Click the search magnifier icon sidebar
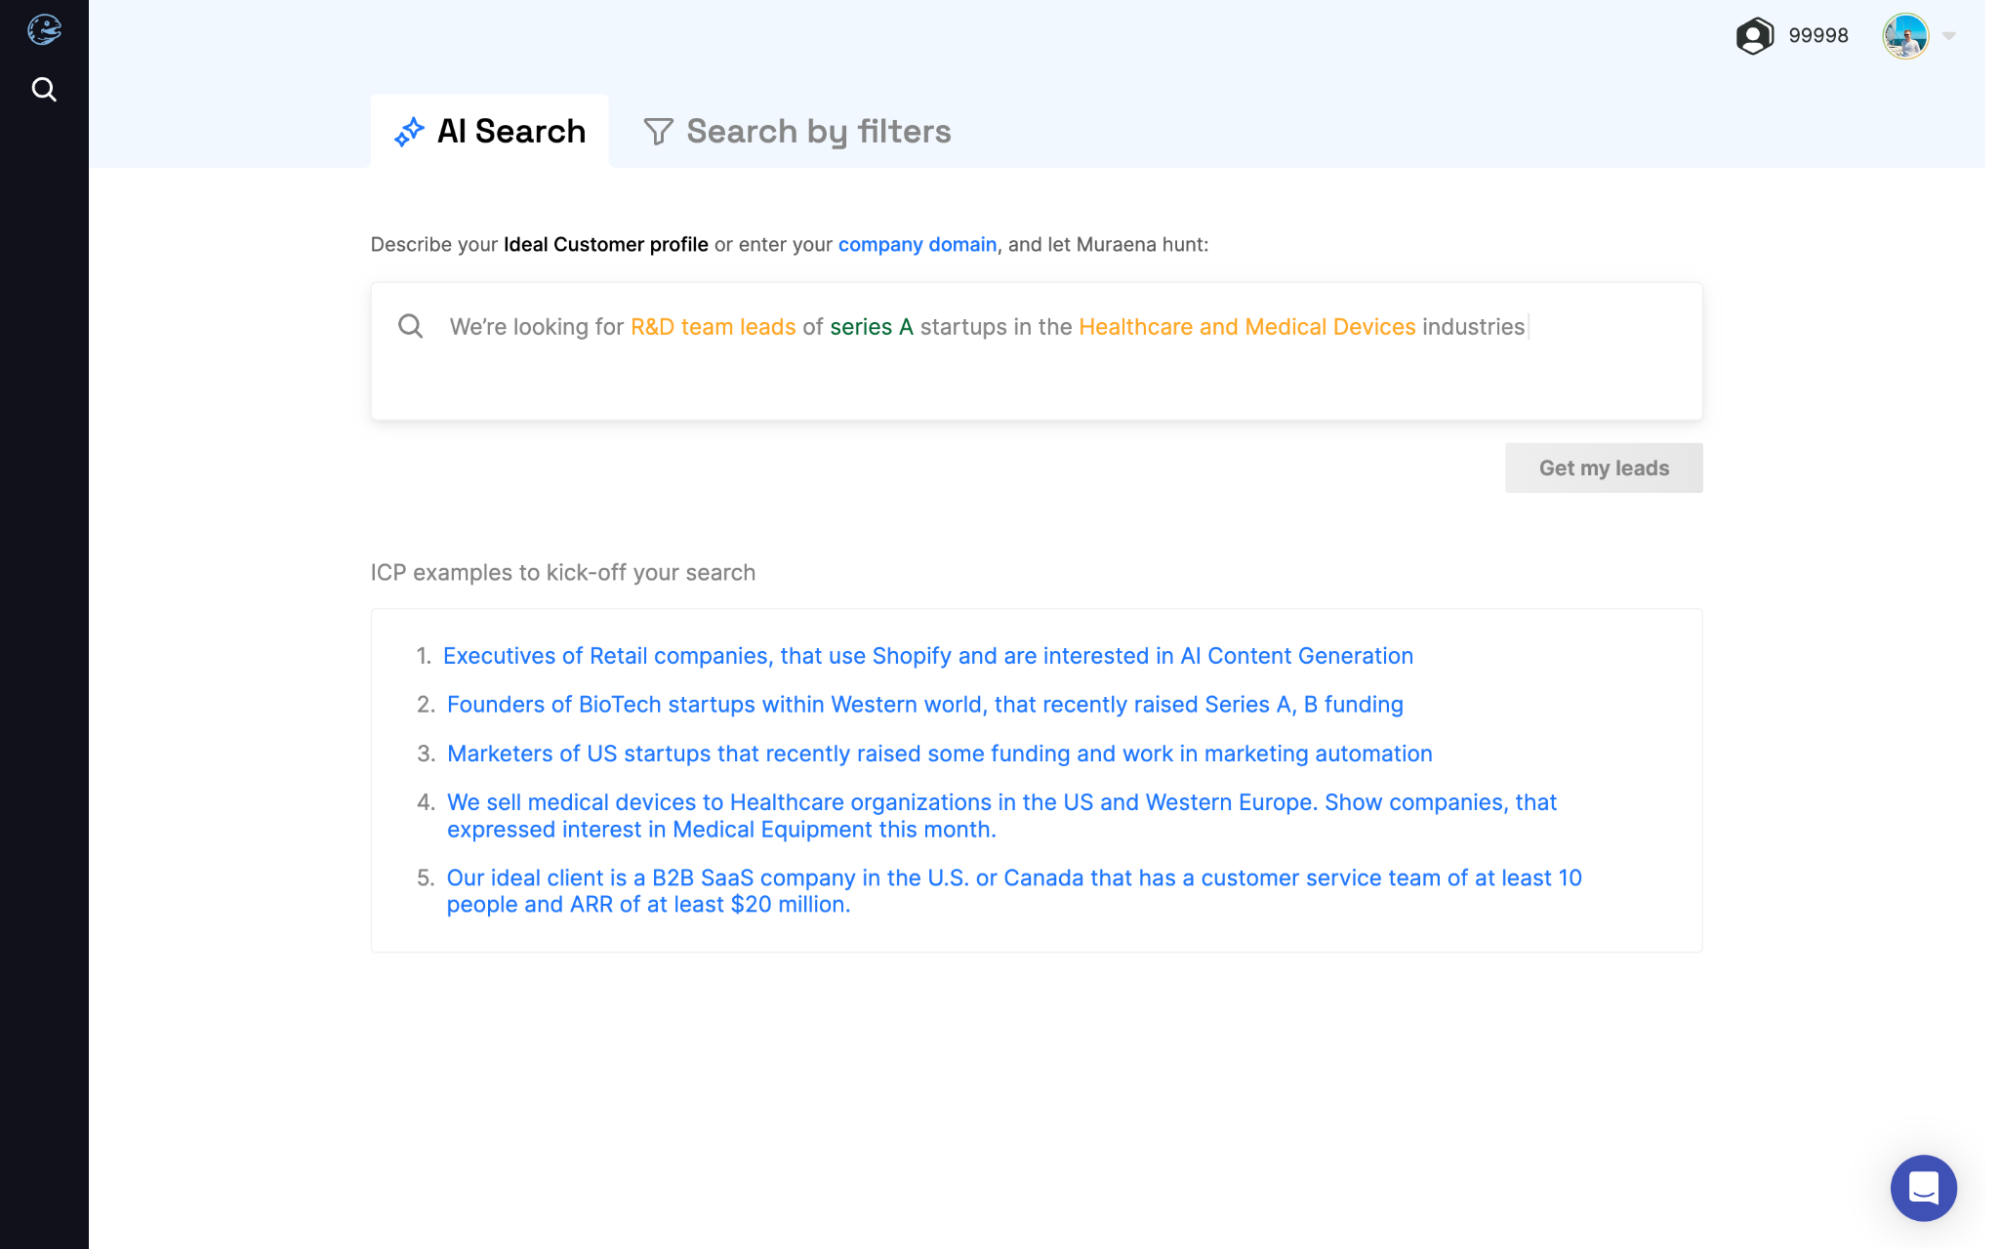The width and height of the screenshot is (1999, 1250). (45, 89)
